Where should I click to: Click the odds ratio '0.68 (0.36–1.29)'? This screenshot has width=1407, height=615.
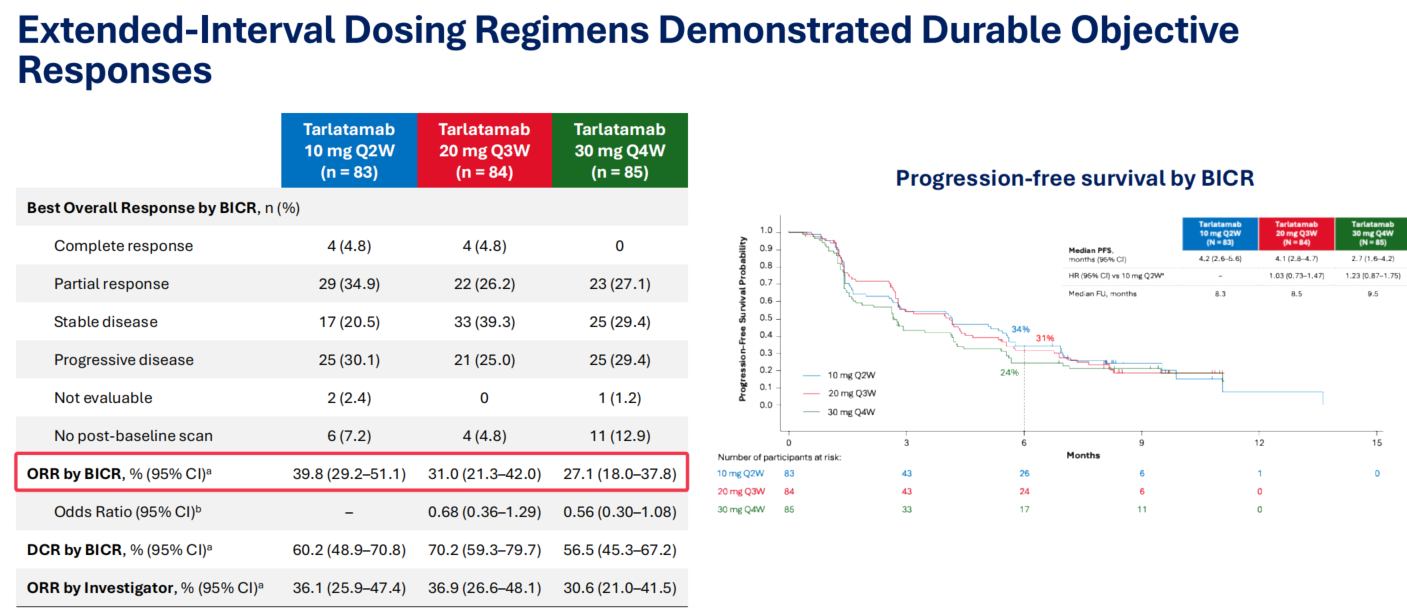[x=485, y=512]
